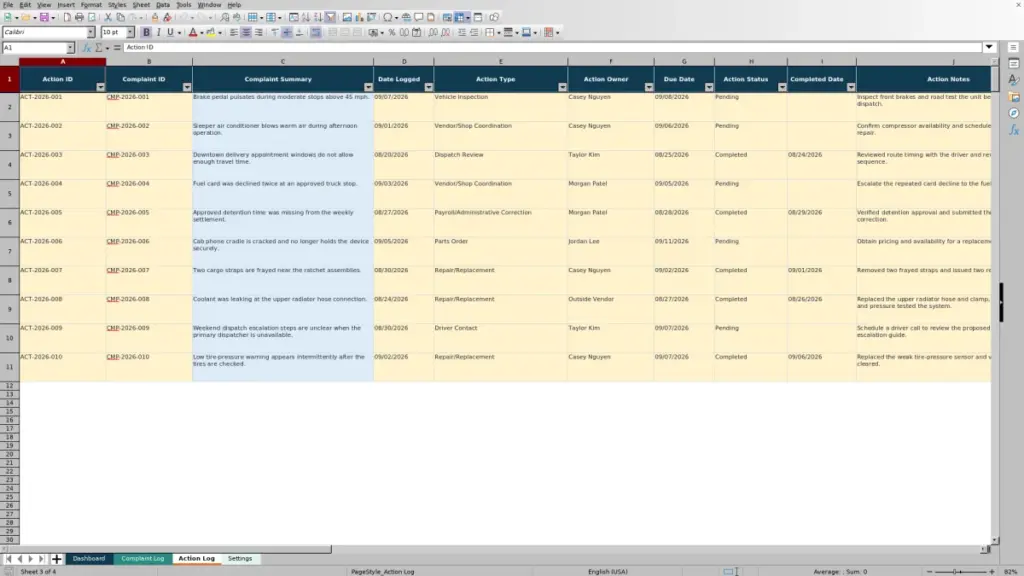Click the CMP-2026-010 complaint link
The width and height of the screenshot is (1024, 576).
click(127, 357)
